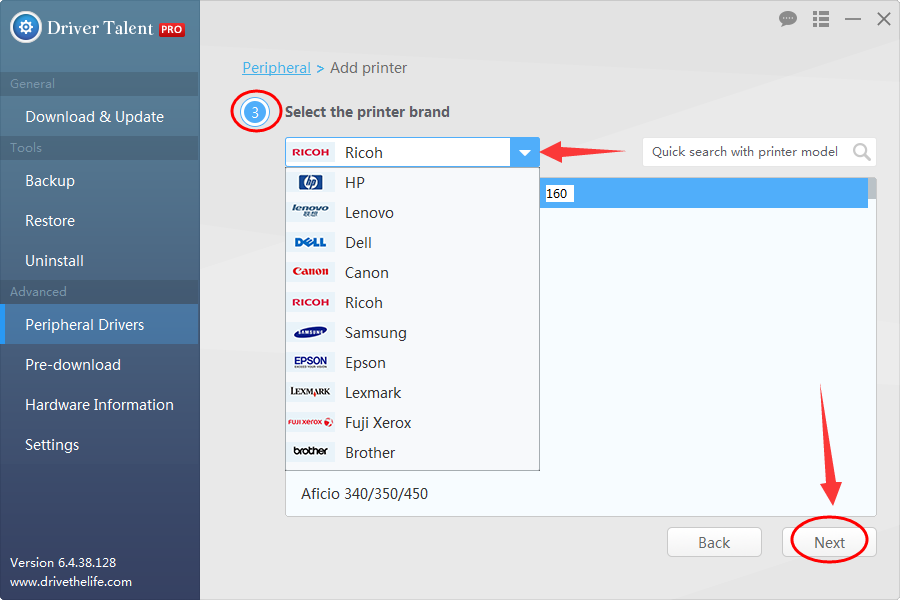Click the Samsung logo in brand list

pos(311,332)
